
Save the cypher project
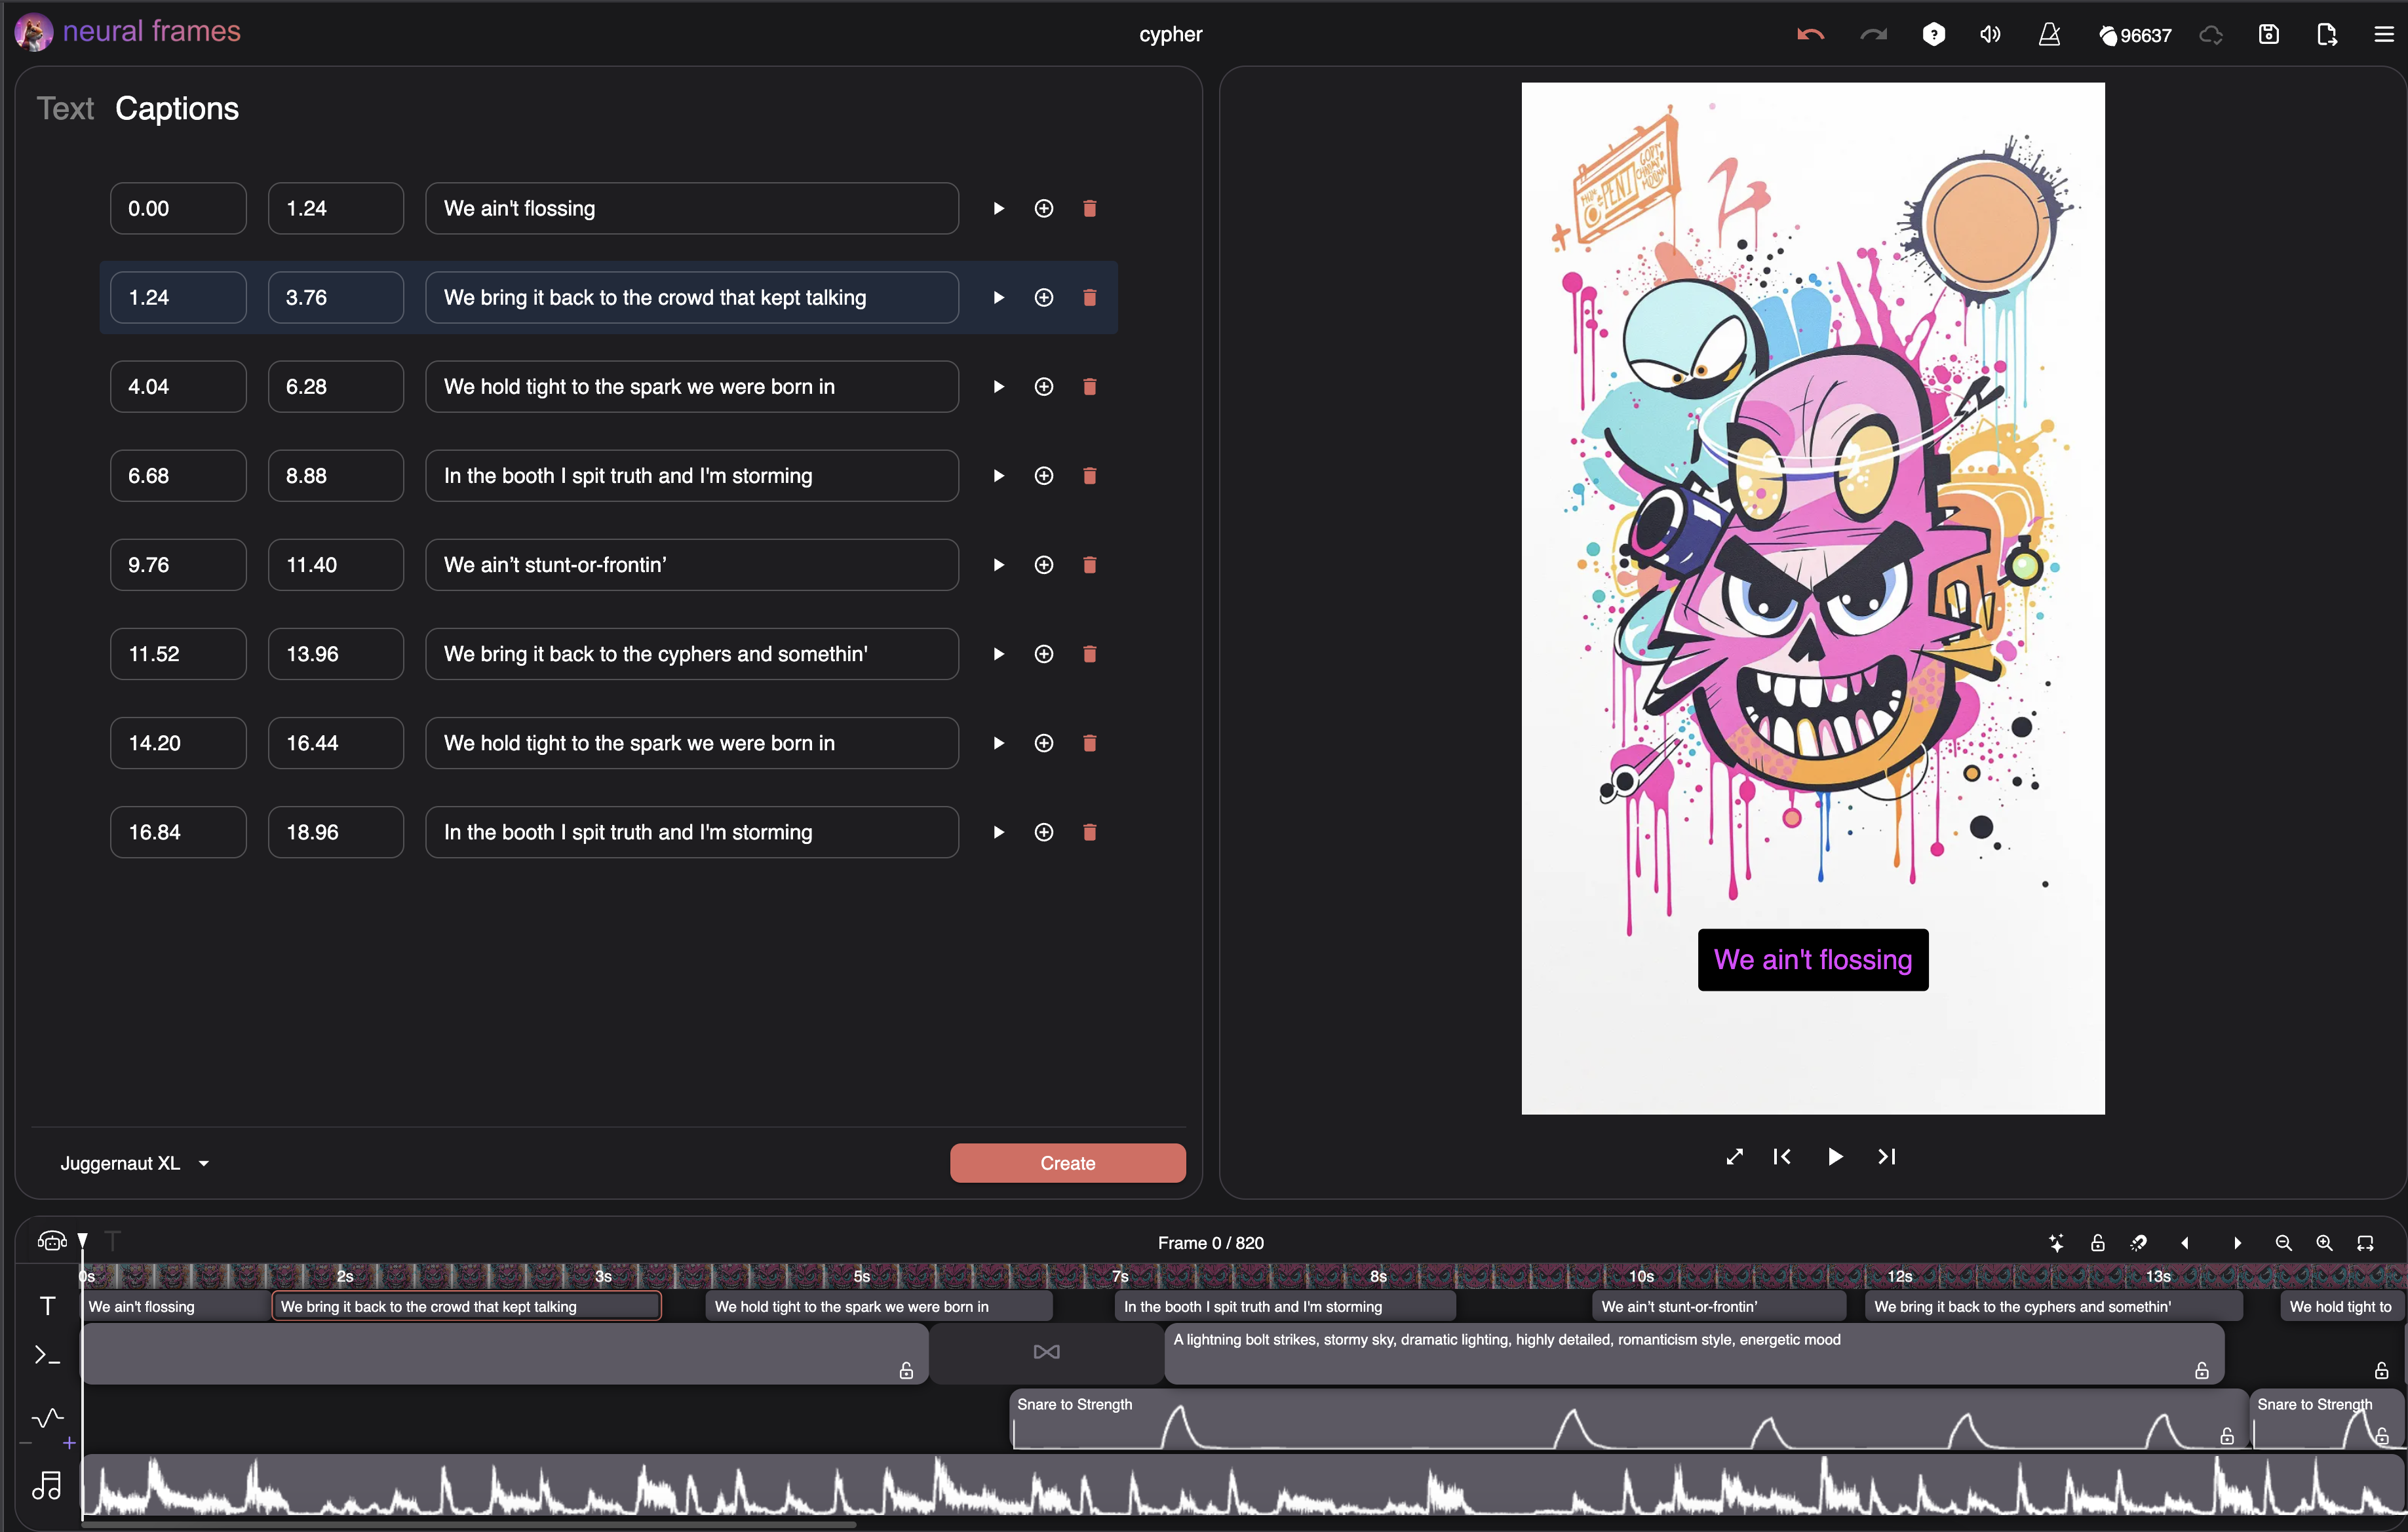click(2268, 34)
